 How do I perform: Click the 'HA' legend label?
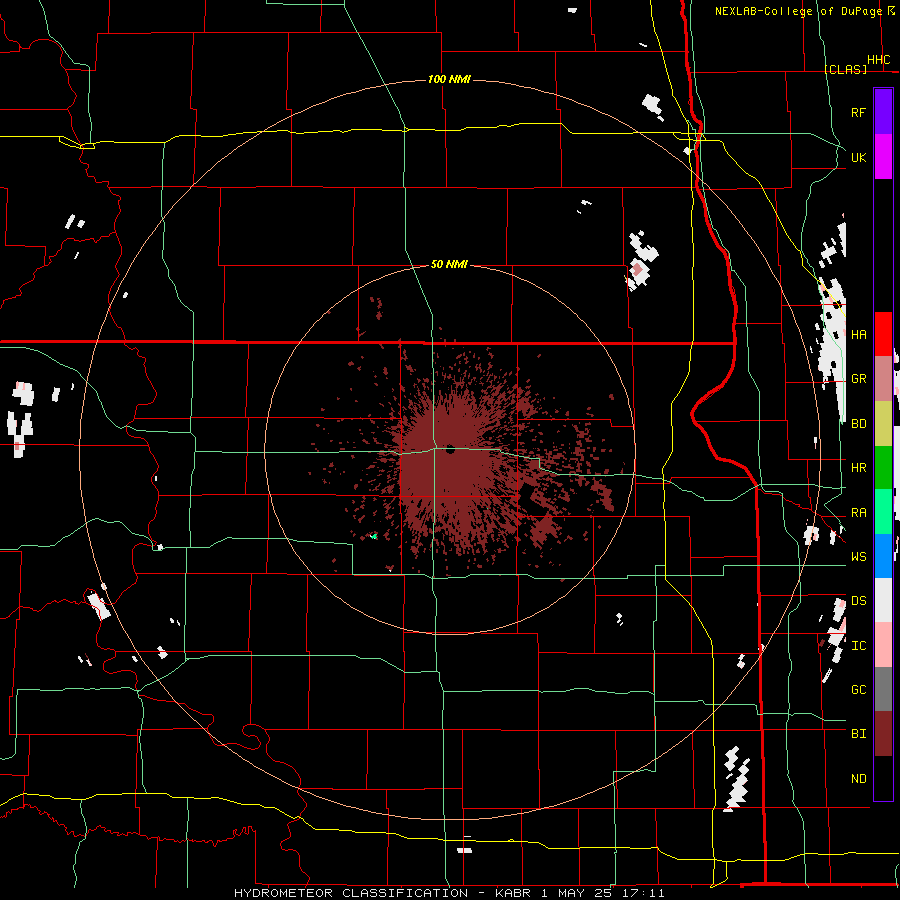coord(858,334)
